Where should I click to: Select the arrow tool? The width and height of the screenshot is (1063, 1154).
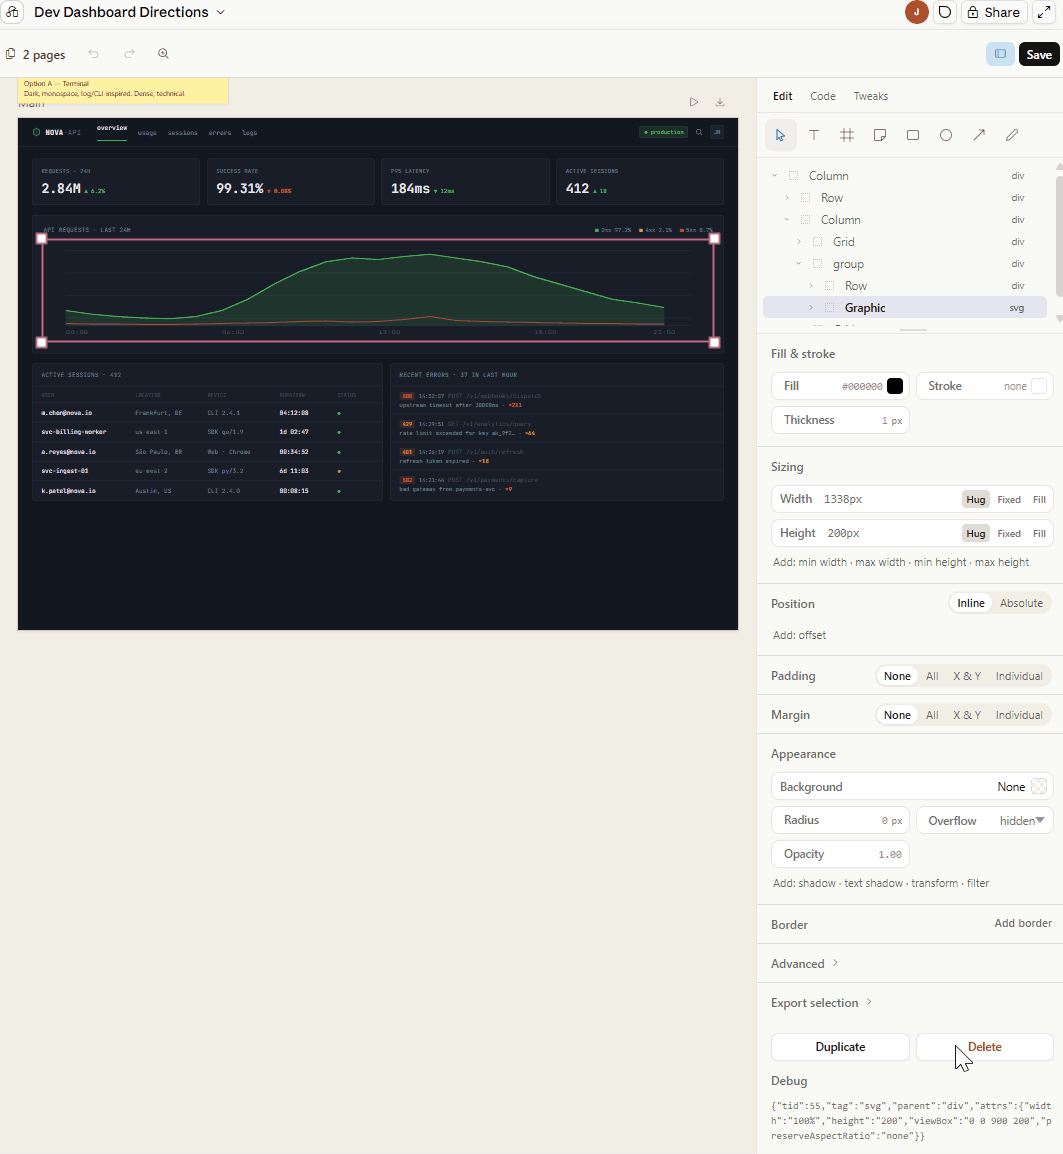(979, 135)
